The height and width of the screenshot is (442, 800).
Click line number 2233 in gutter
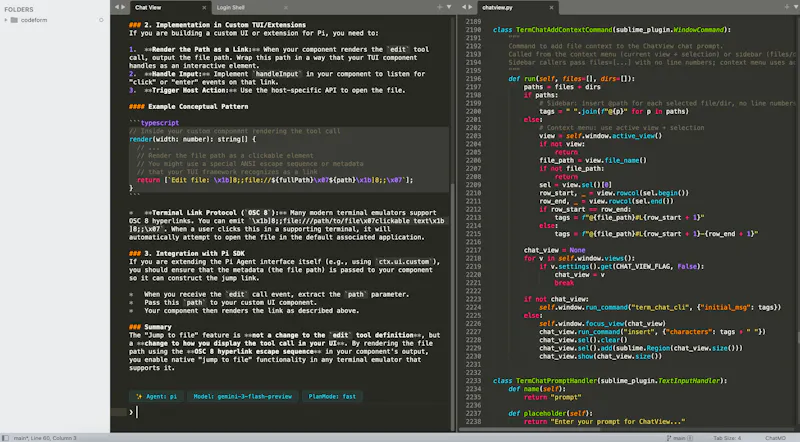473,381
